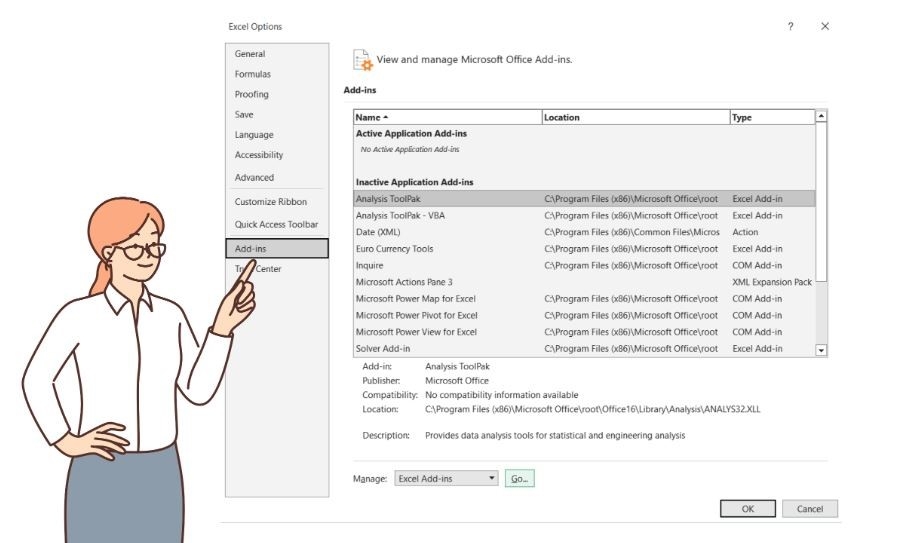
Task: Click the list scroll up arrow
Action: click(821, 116)
